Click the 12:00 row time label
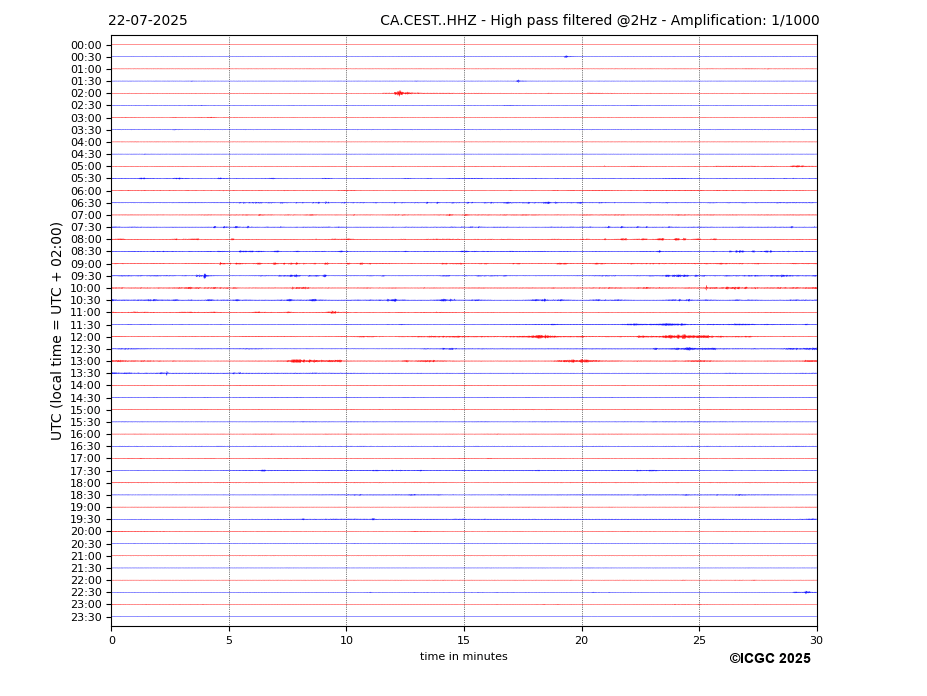Screen dimensions: 927x696 86,337
